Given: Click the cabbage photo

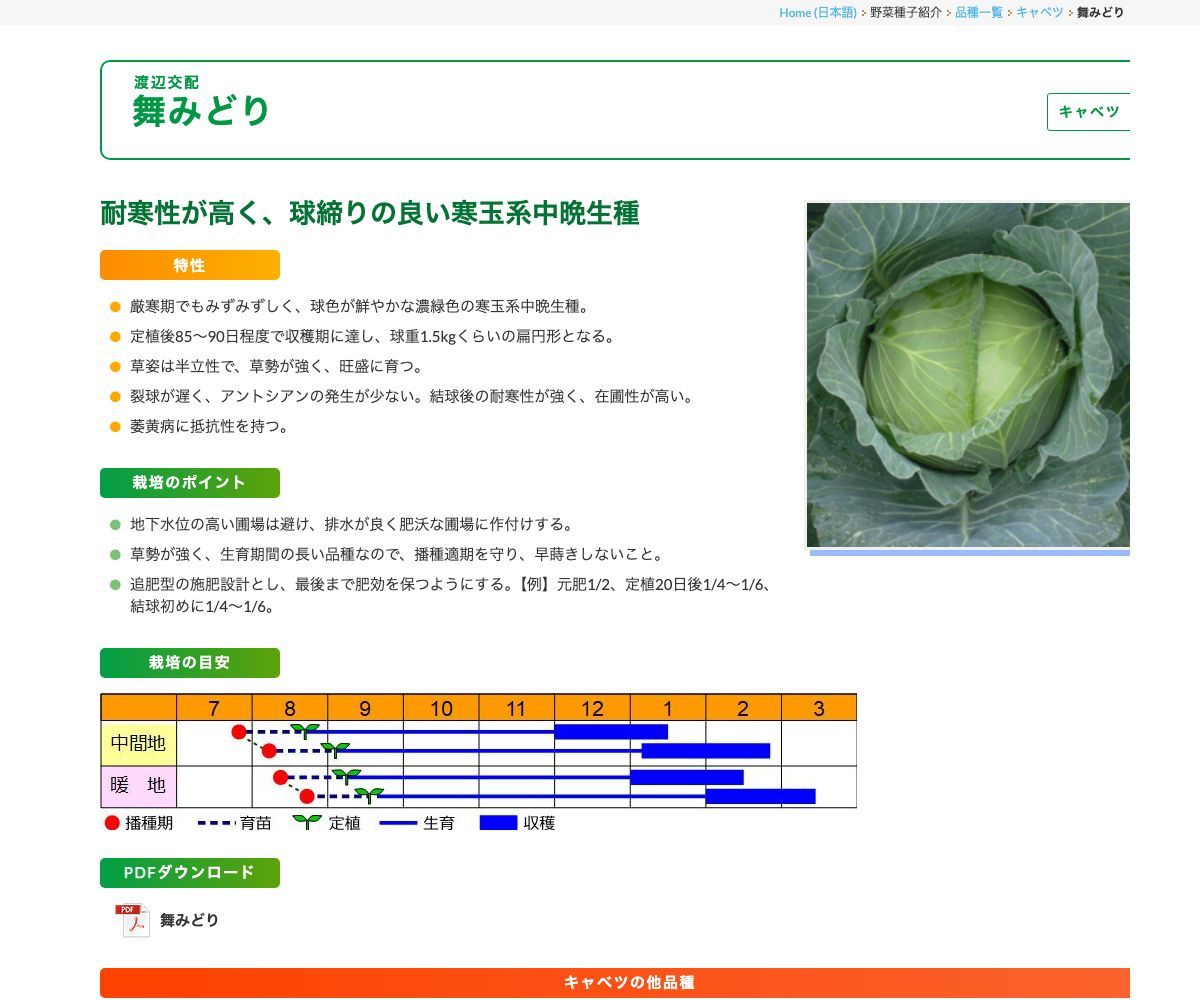Looking at the screenshot, I should pos(968,375).
